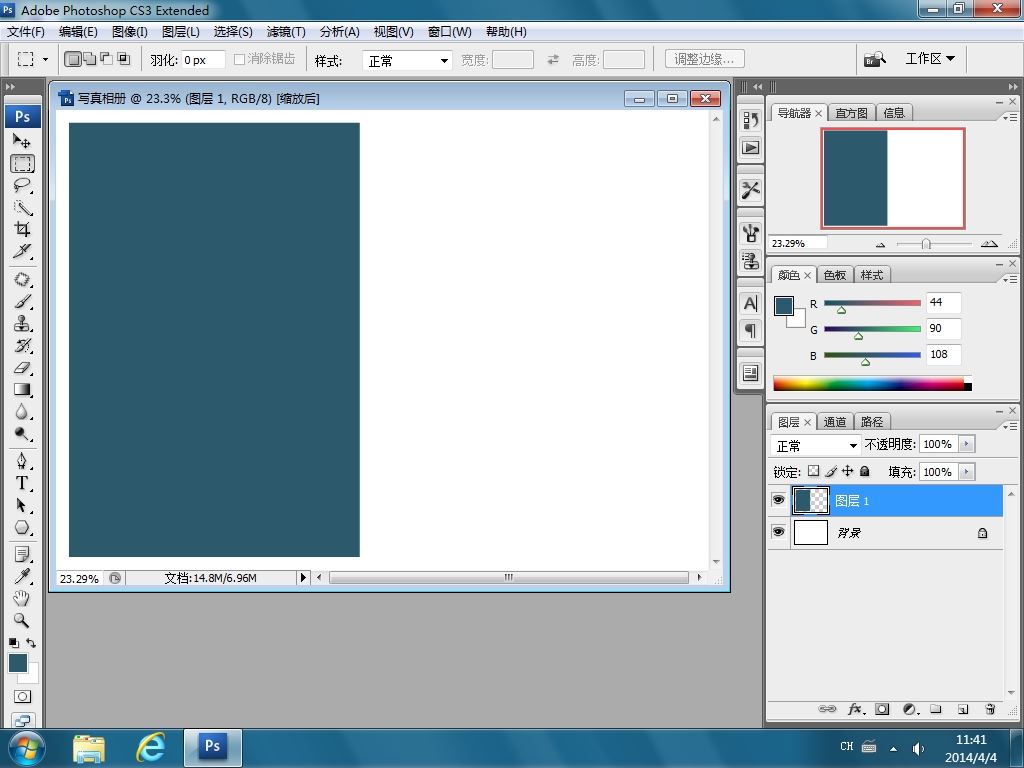Viewport: 1024px width, 768px height.
Task: Add a layer style via fx icon
Action: (x=856, y=709)
